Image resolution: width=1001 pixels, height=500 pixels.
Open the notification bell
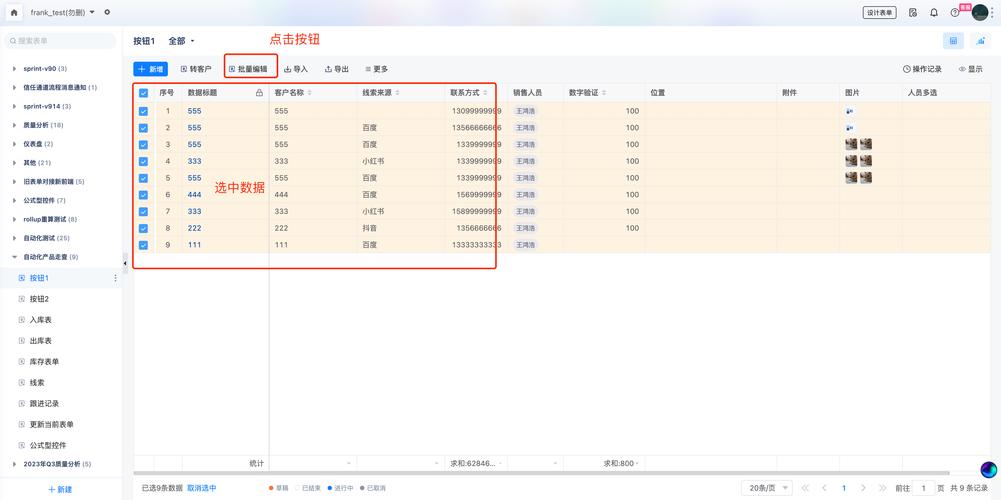(934, 13)
